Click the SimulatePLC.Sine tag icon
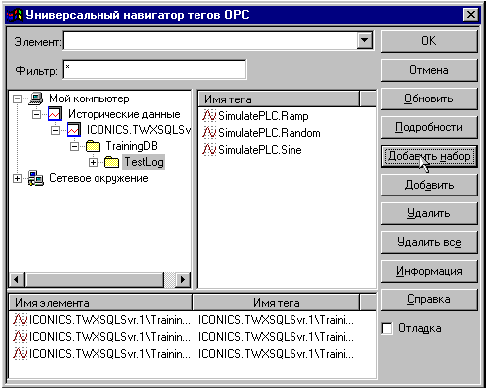 (209, 150)
